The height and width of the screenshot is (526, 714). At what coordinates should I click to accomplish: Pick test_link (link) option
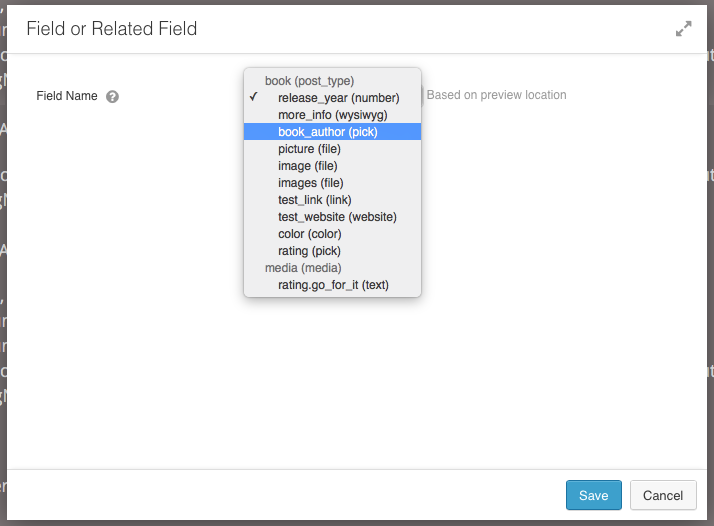(332, 200)
